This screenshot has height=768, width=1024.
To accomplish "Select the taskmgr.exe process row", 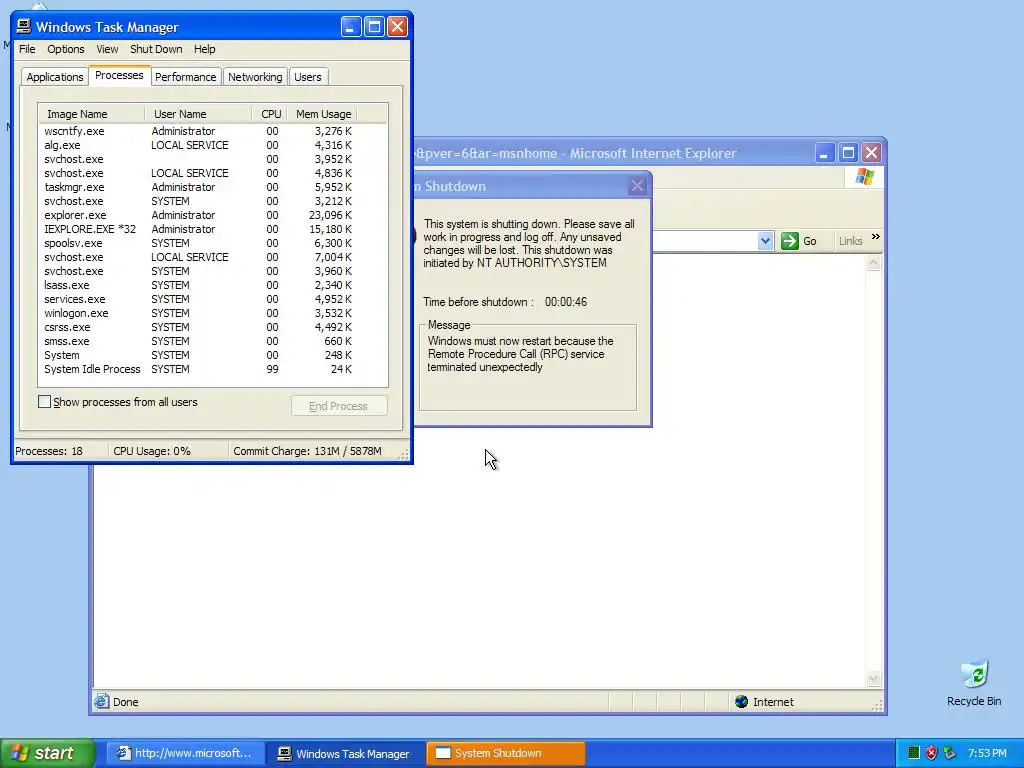I will (x=213, y=187).
